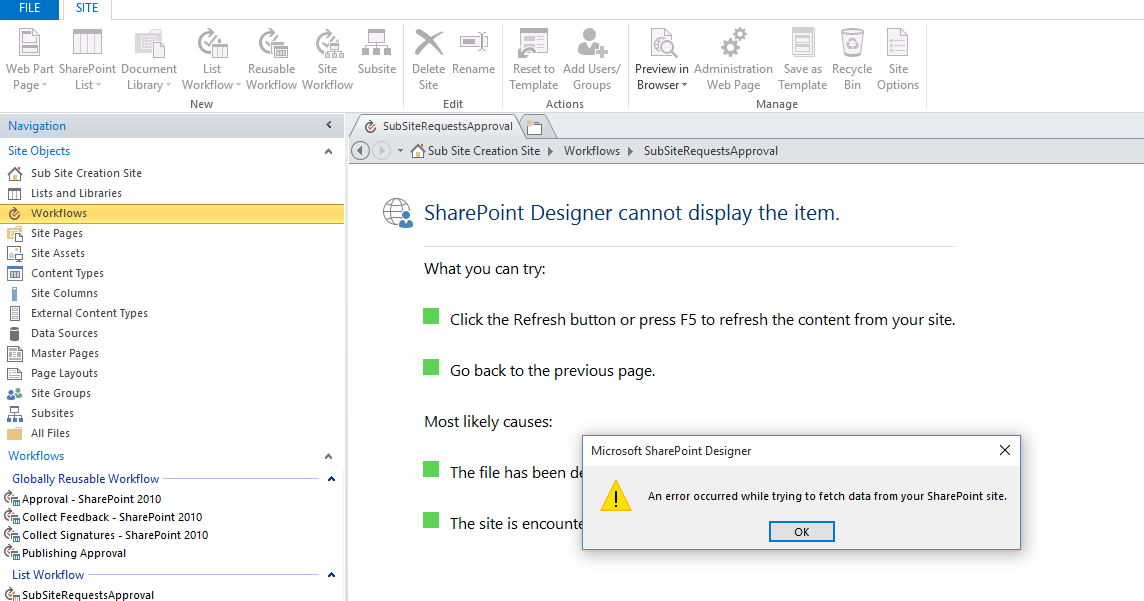Collapse the Site Objects section
This screenshot has width=1144, height=601.
point(329,150)
